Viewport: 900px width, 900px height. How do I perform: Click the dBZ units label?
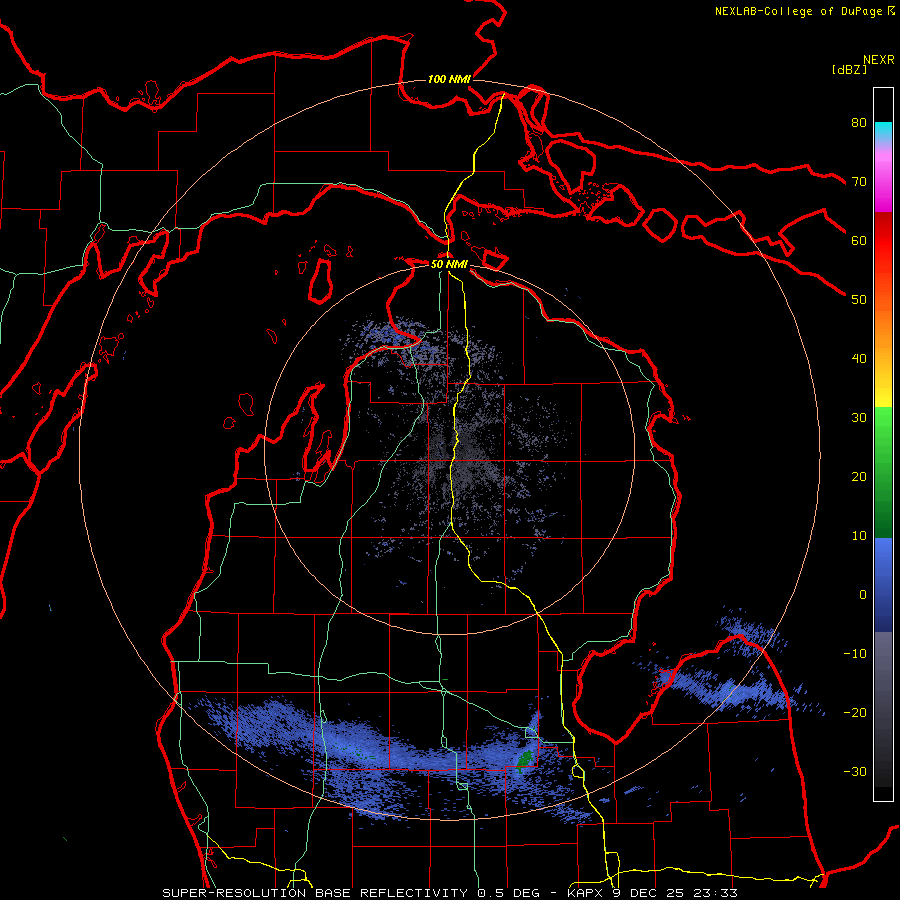(849, 69)
